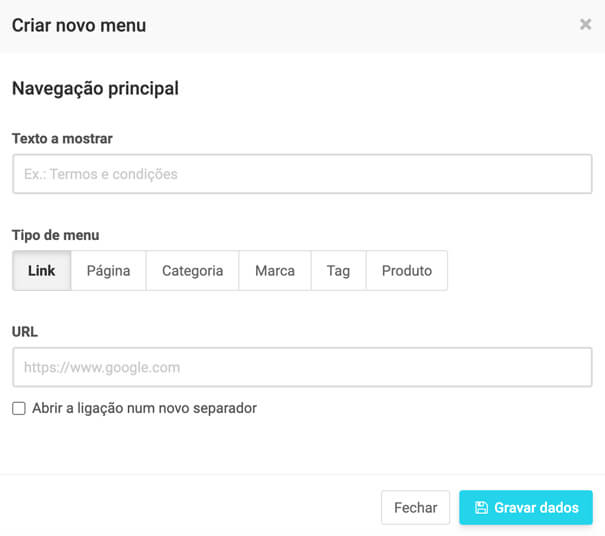Screen dimensions: 605x536
Task: Focus the Texto a mostrar input field
Action: click(x=302, y=174)
